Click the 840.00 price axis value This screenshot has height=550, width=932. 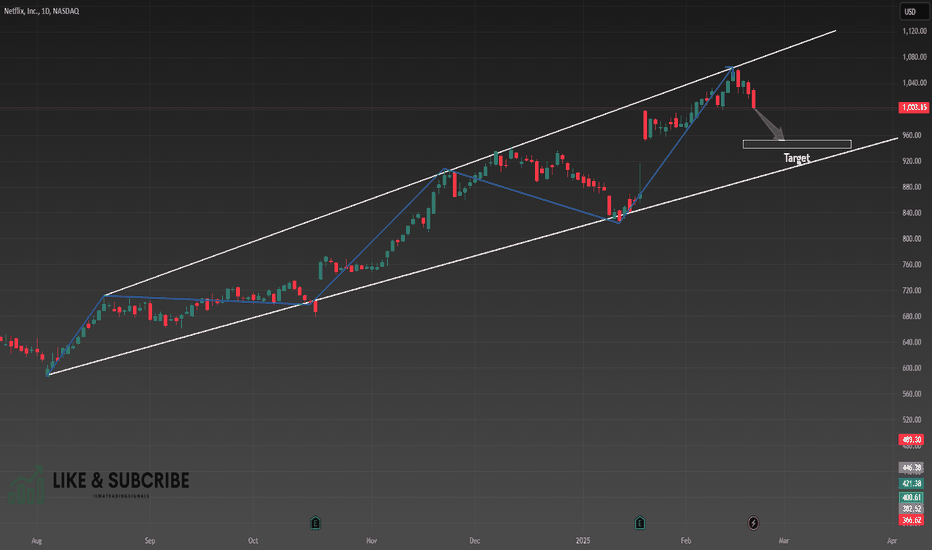tap(912, 213)
